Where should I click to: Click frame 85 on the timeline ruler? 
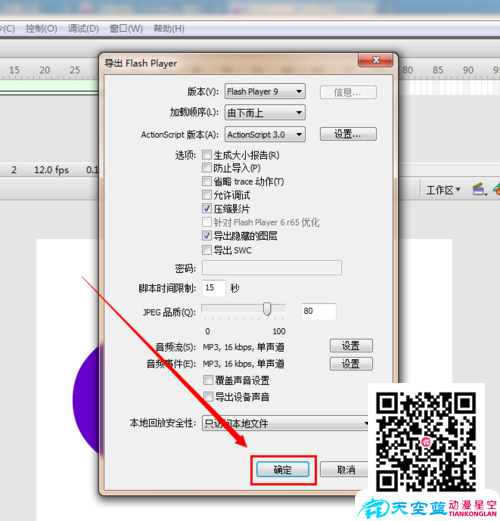click(438, 70)
